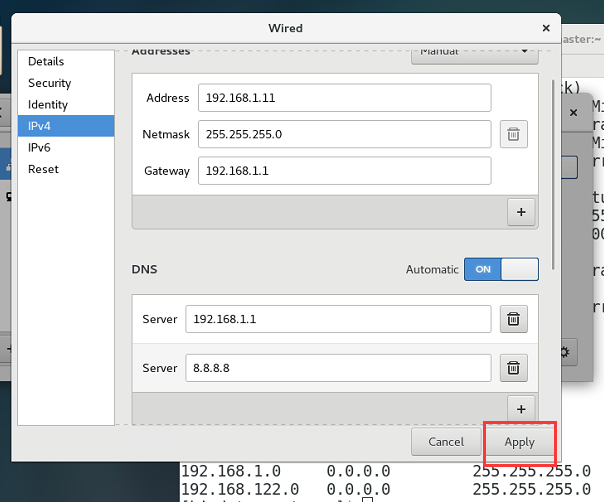Close the background window behind the dialog
The image size is (604, 502).
coord(573,112)
